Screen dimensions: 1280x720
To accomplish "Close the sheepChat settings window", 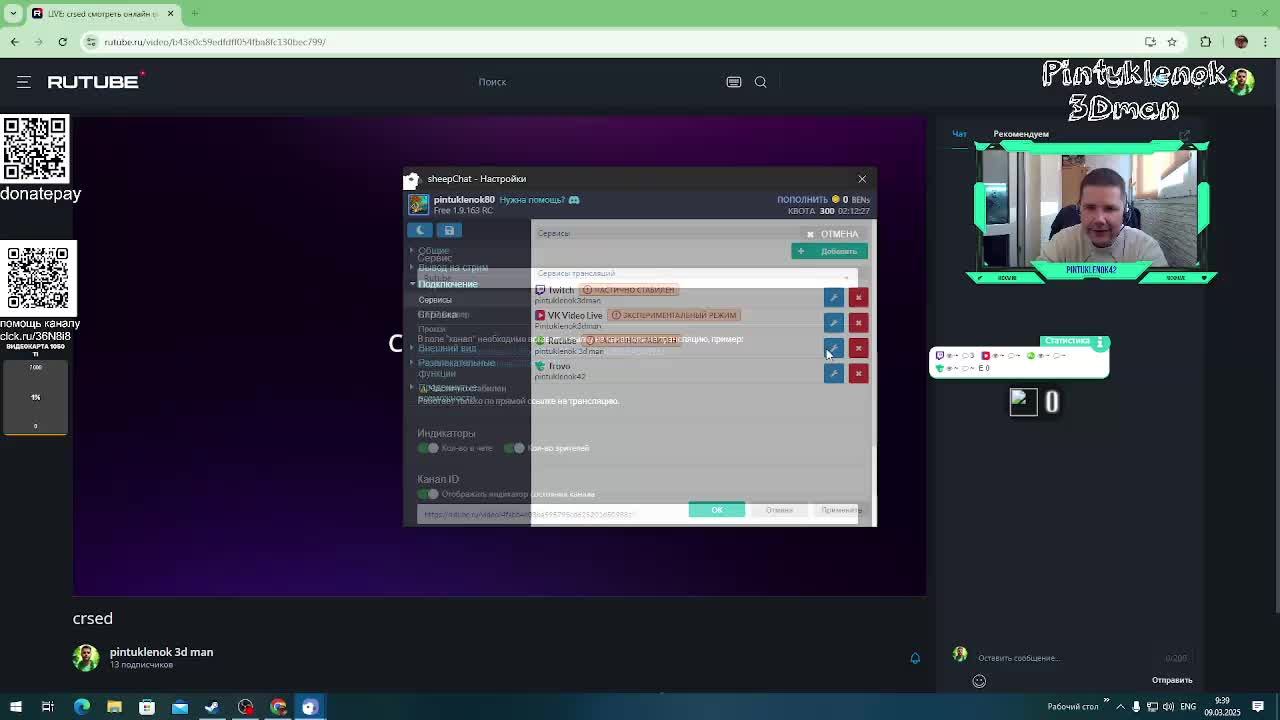I will (x=862, y=179).
